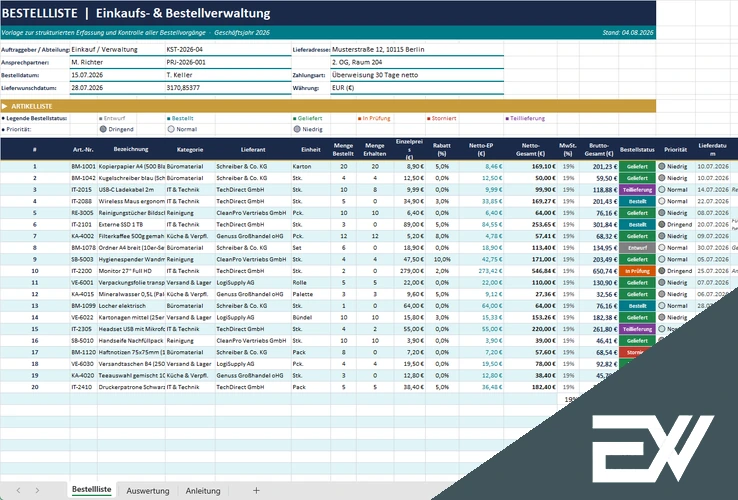This screenshot has width=738, height=500.
Task: Select Dringend priority legend circle
Action: (103, 129)
